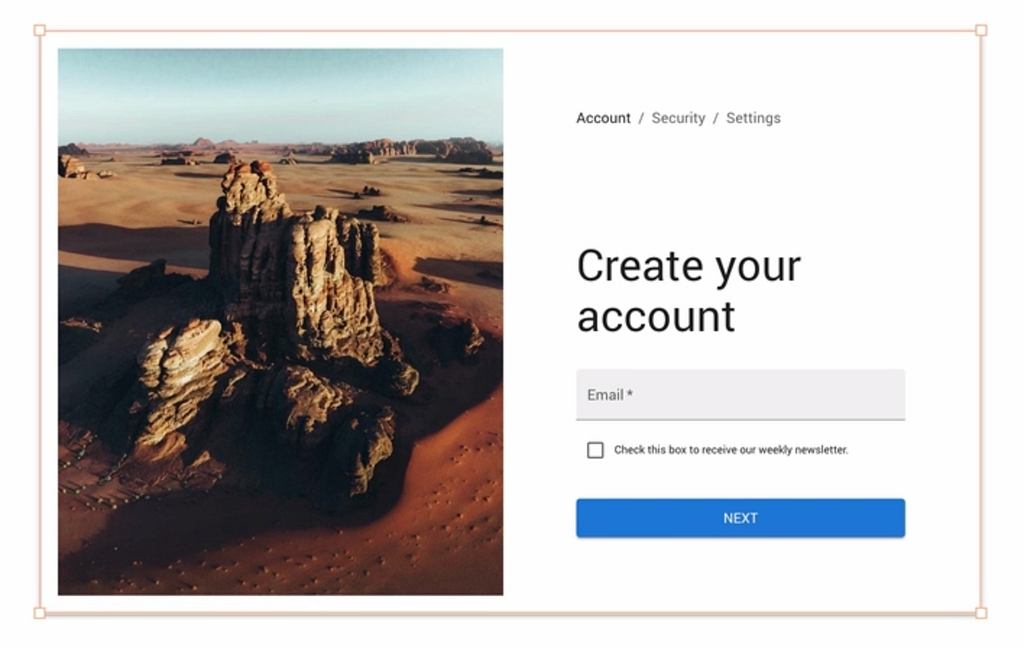Image resolution: width=1024 pixels, height=648 pixels.
Task: Tick the weekly newsletter checkbox
Action: 595,450
